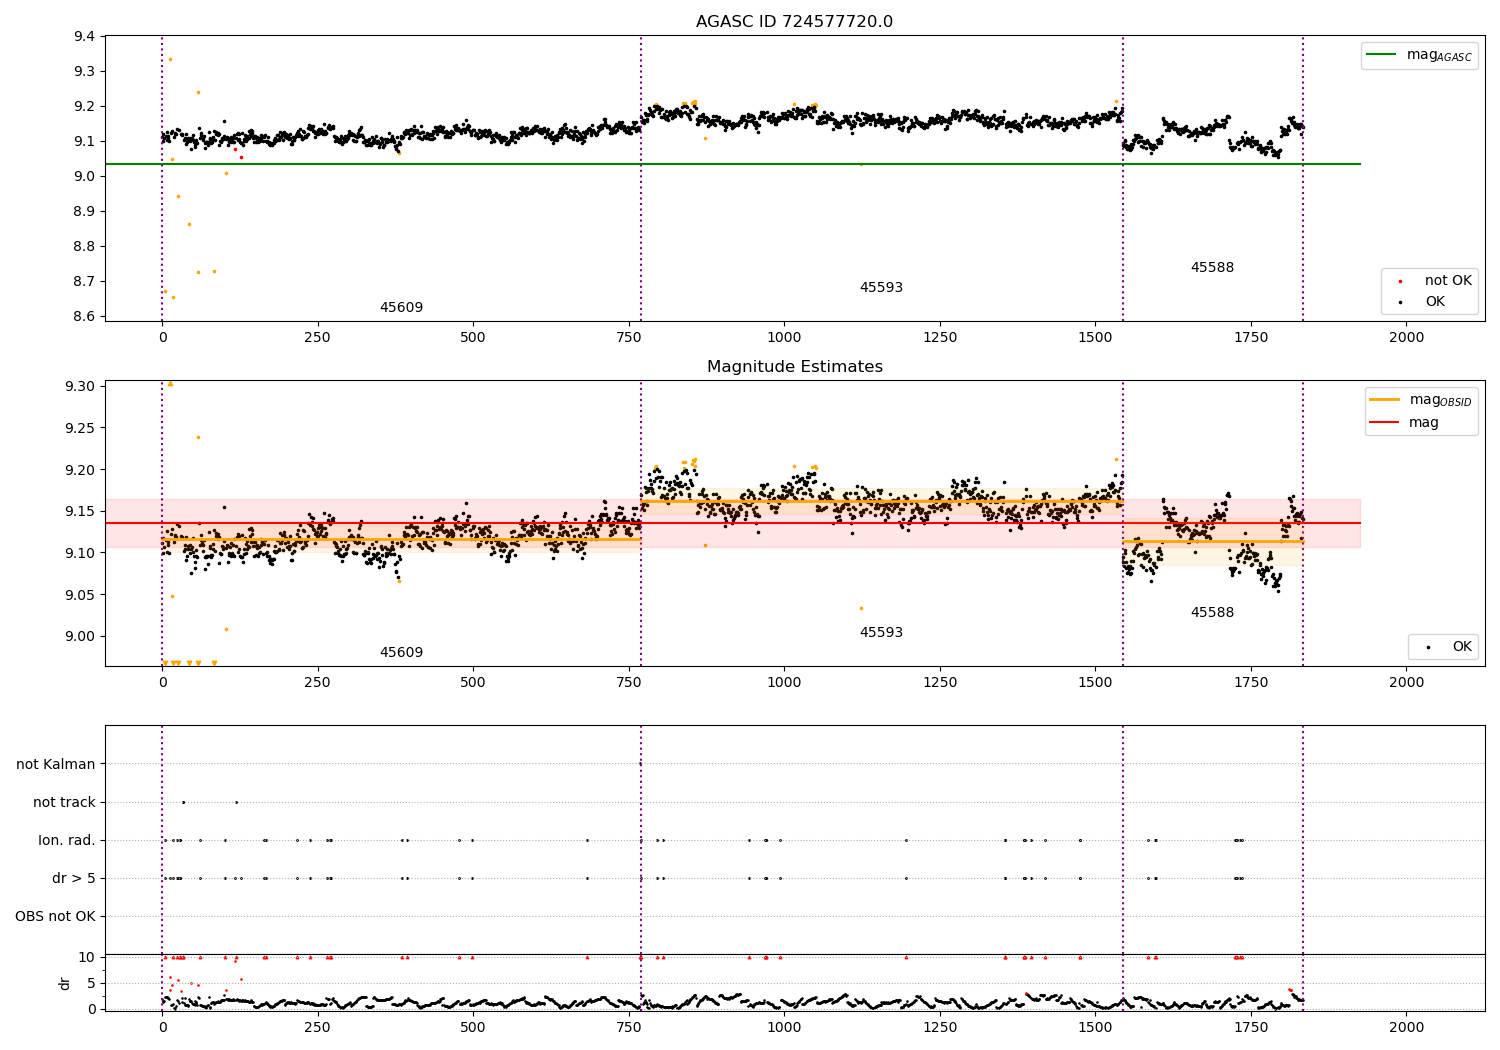This screenshot has width=1500, height=1050.
Task: Click the orange mag OBSID legend entry
Action: (x=1421, y=400)
